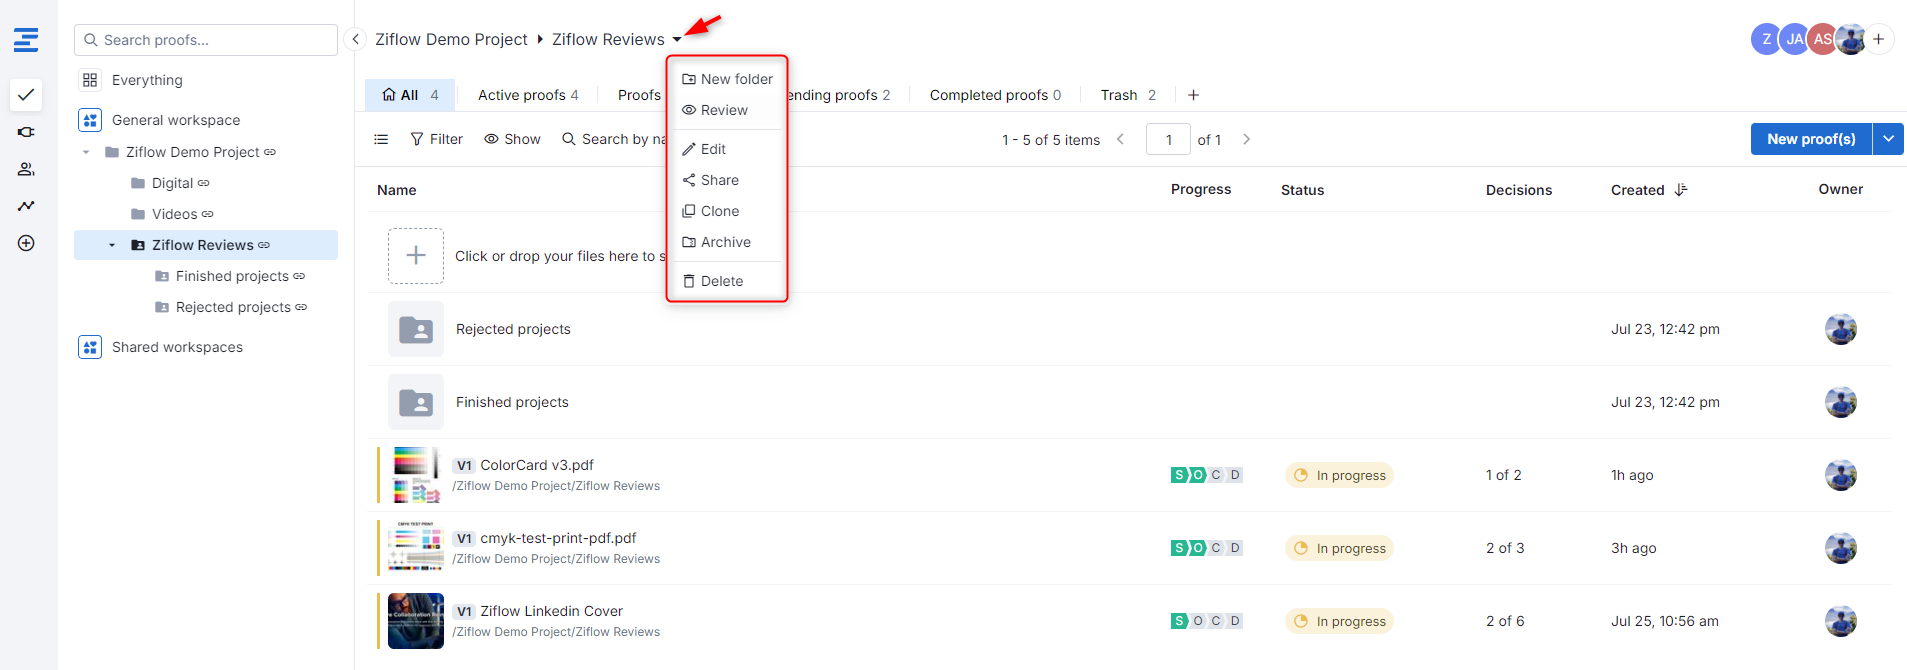Click the Finished projects folder icon in list
Image resolution: width=1907 pixels, height=670 pixels.
pyautogui.click(x=416, y=402)
